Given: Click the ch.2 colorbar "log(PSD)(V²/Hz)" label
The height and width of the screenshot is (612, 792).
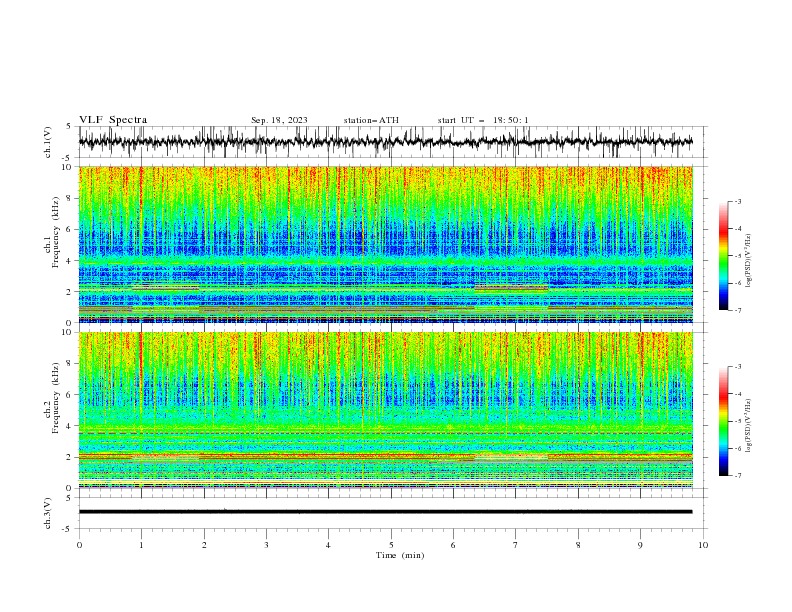Looking at the screenshot, I should tap(749, 426).
